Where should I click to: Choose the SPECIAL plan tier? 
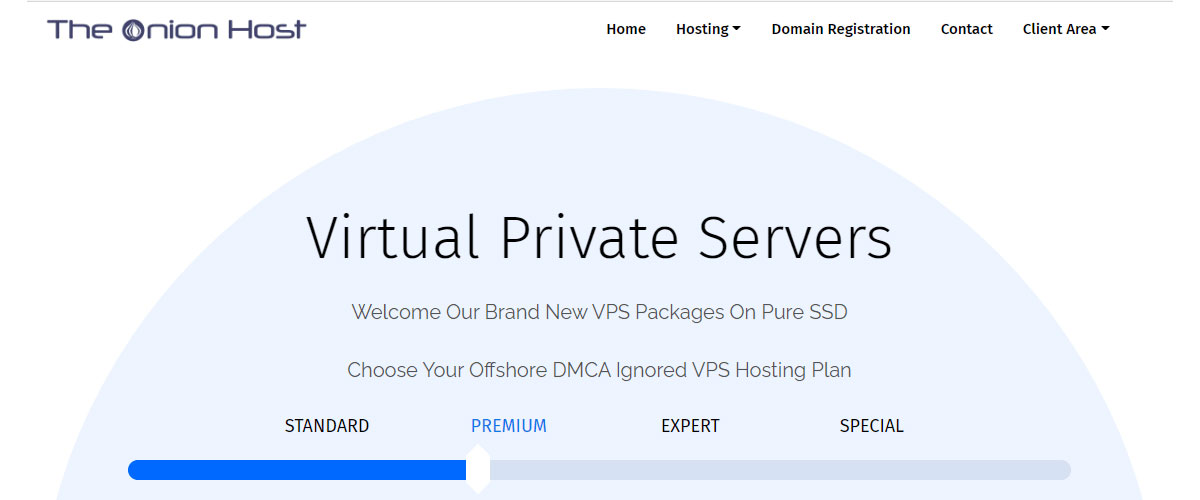pos(872,426)
